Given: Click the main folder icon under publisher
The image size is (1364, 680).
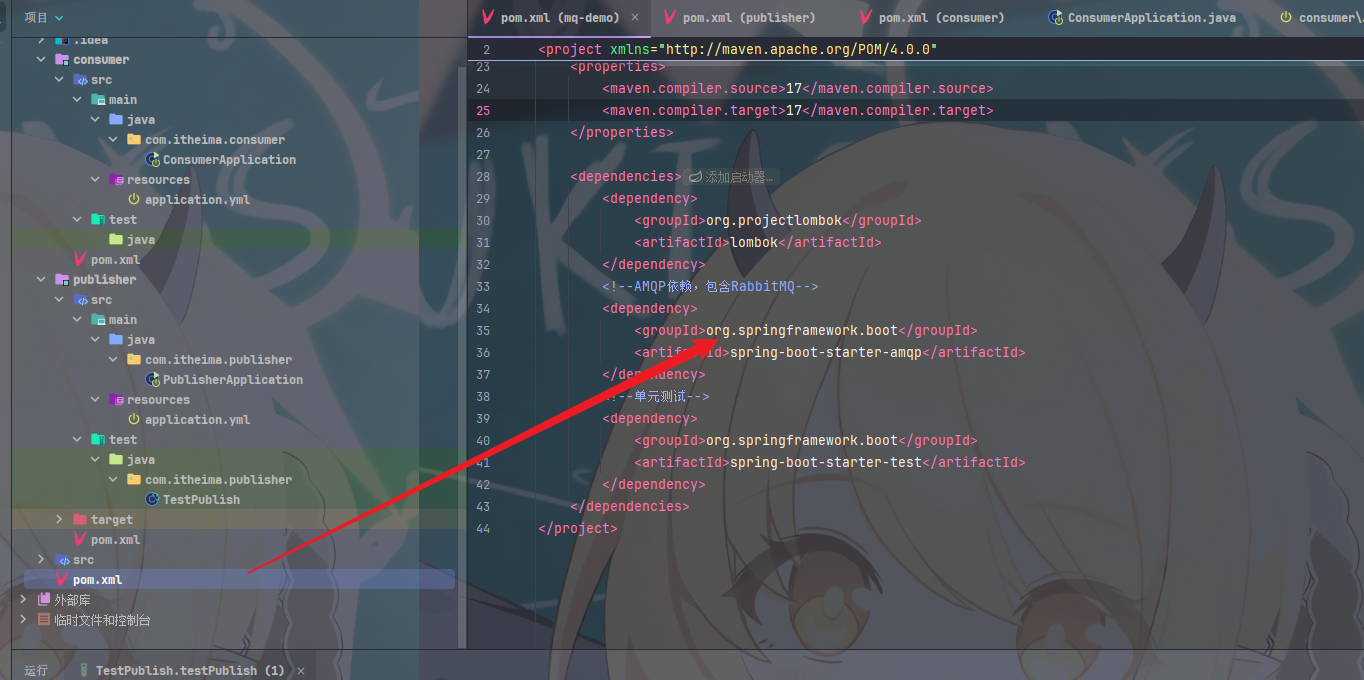Looking at the screenshot, I should click(98, 320).
